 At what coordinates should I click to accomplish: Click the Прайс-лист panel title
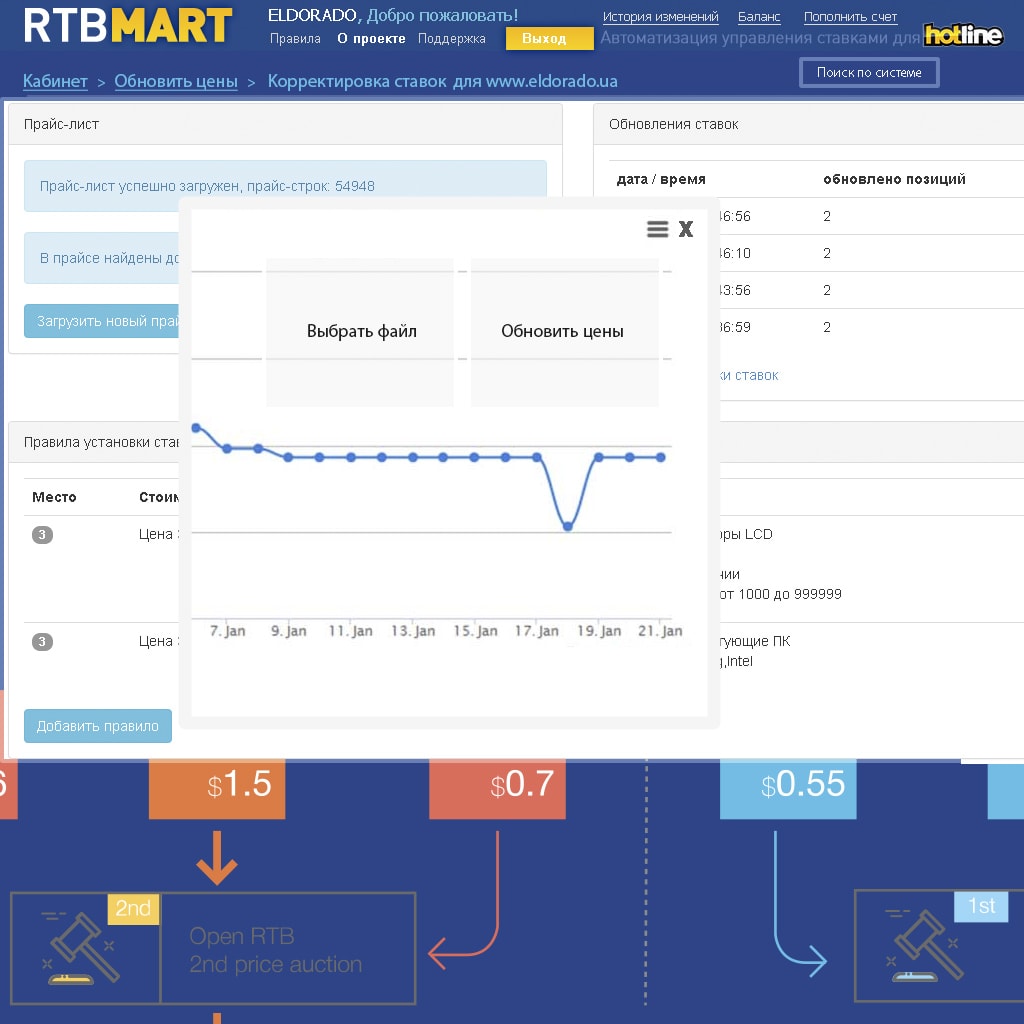(x=61, y=124)
